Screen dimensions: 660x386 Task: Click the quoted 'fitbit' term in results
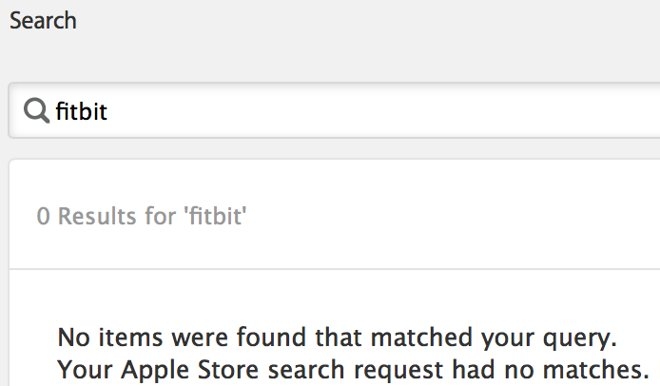215,216
